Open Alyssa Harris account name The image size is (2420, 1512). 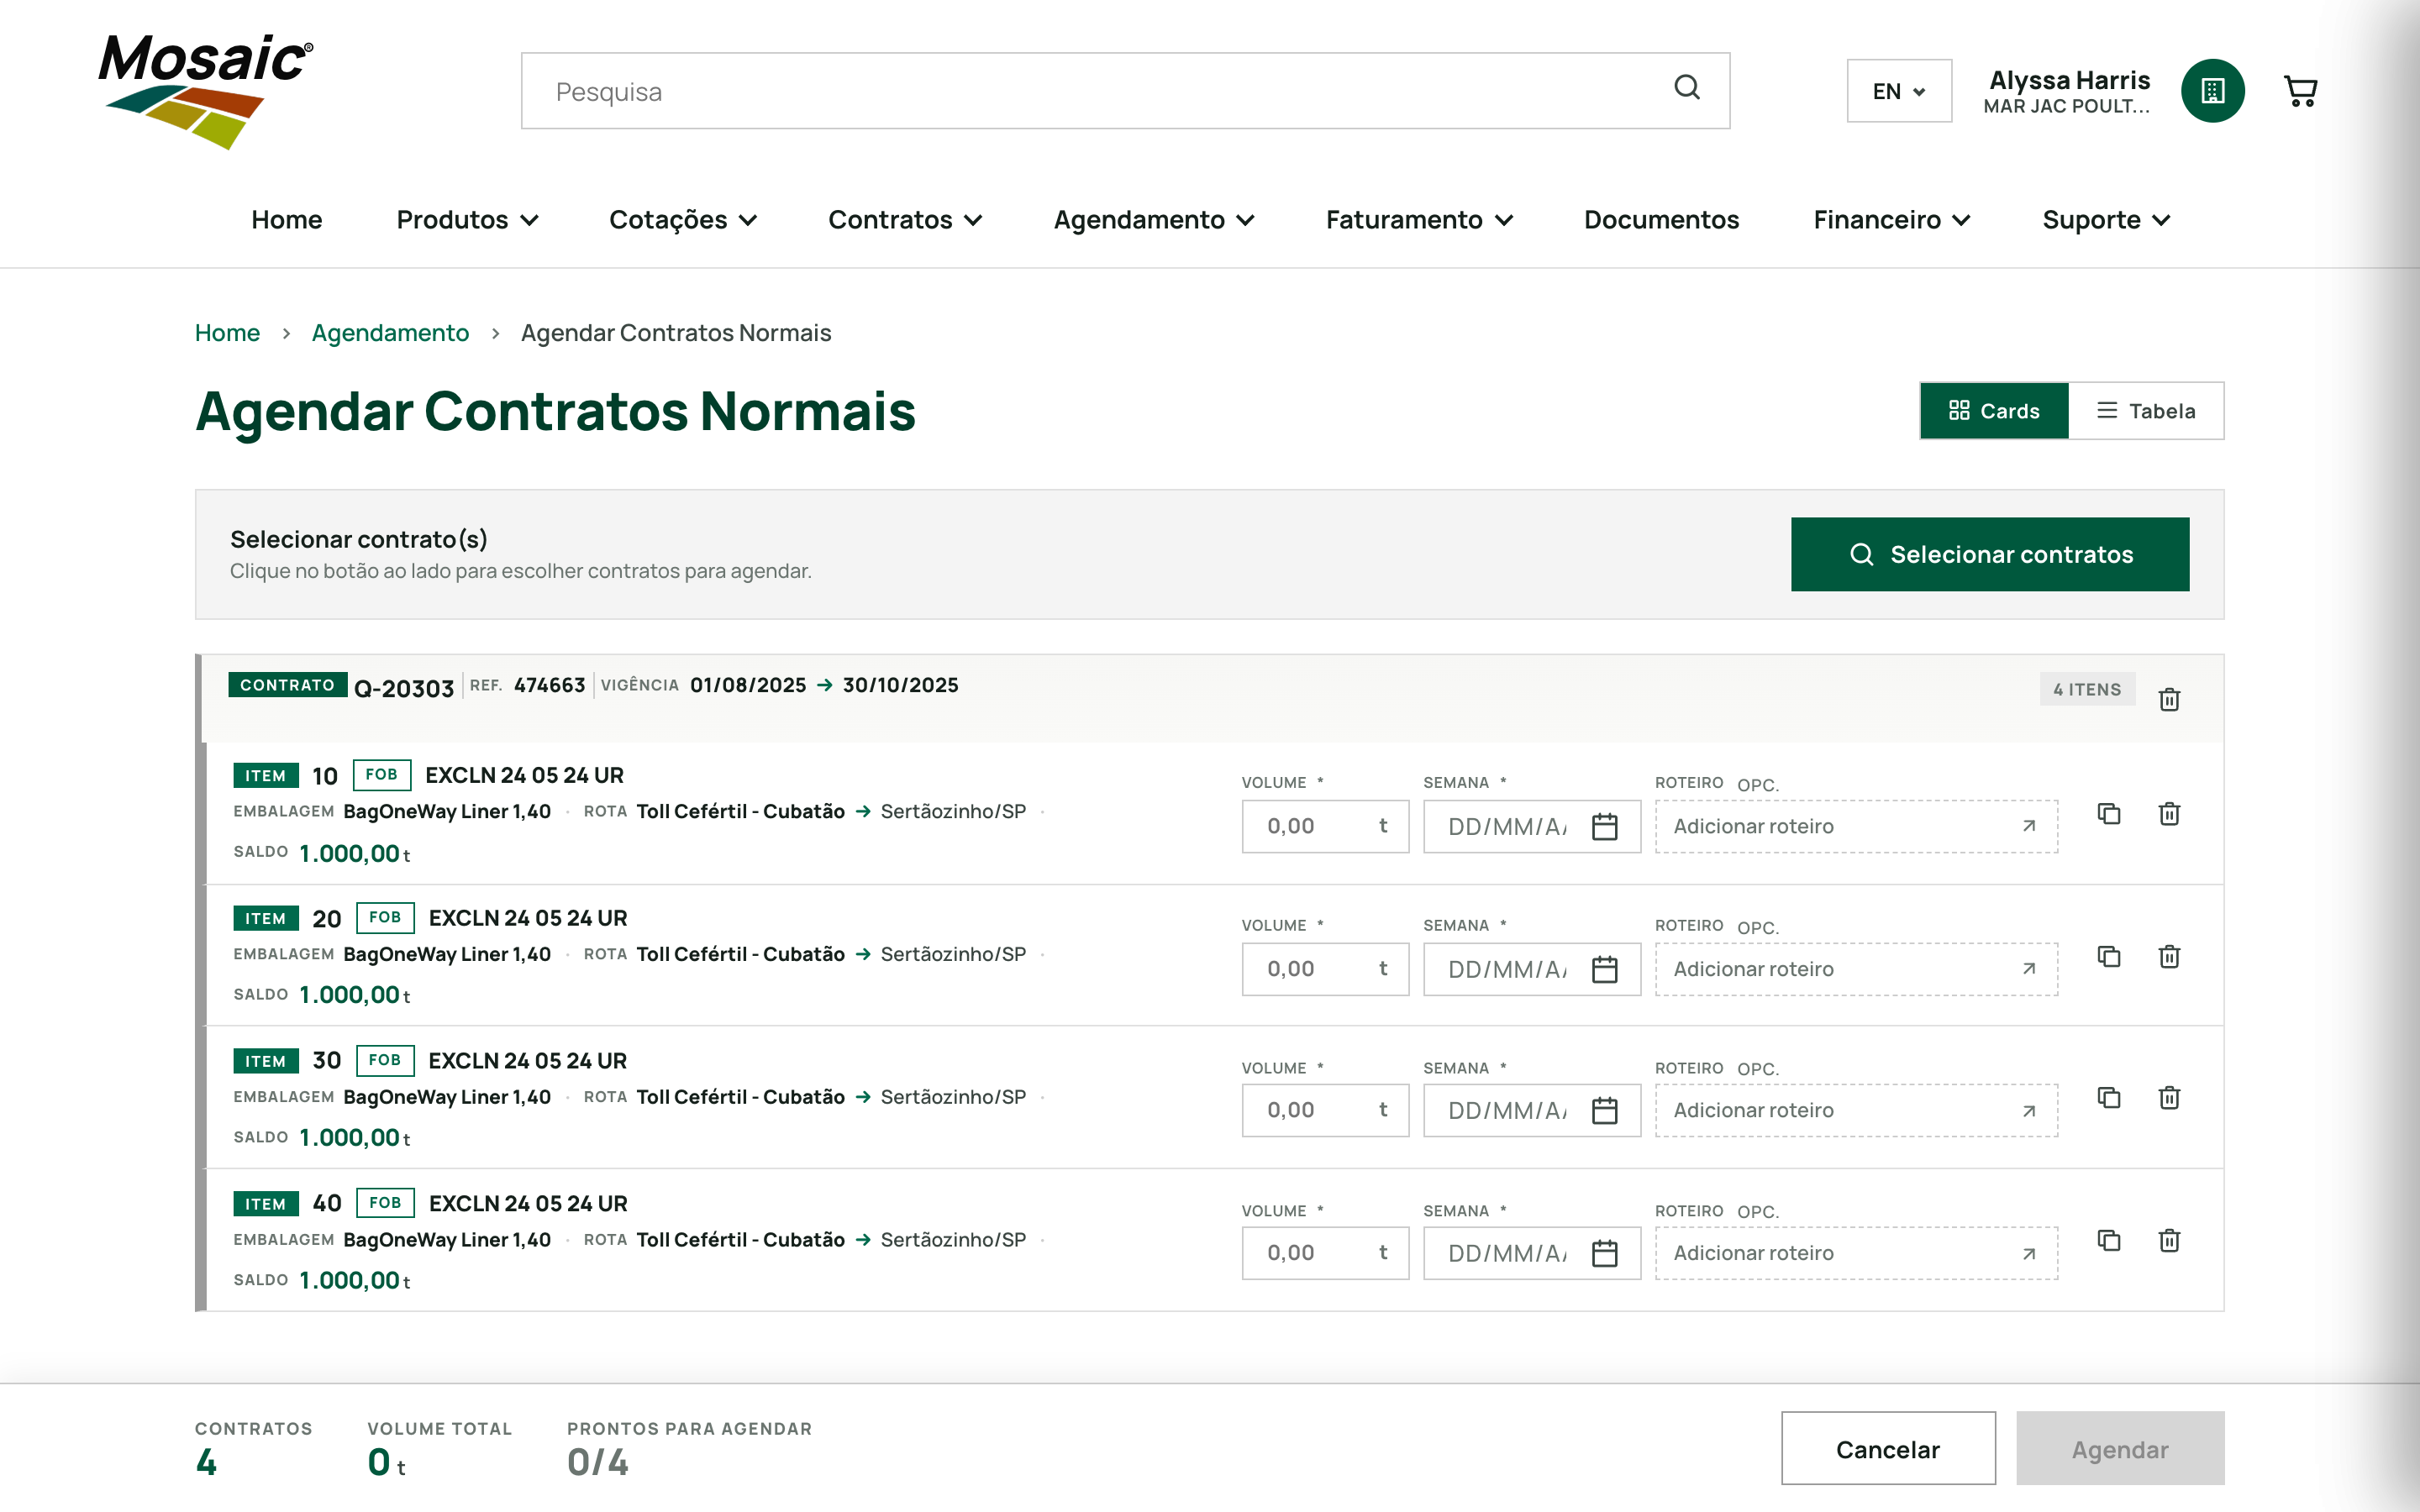(x=2069, y=80)
